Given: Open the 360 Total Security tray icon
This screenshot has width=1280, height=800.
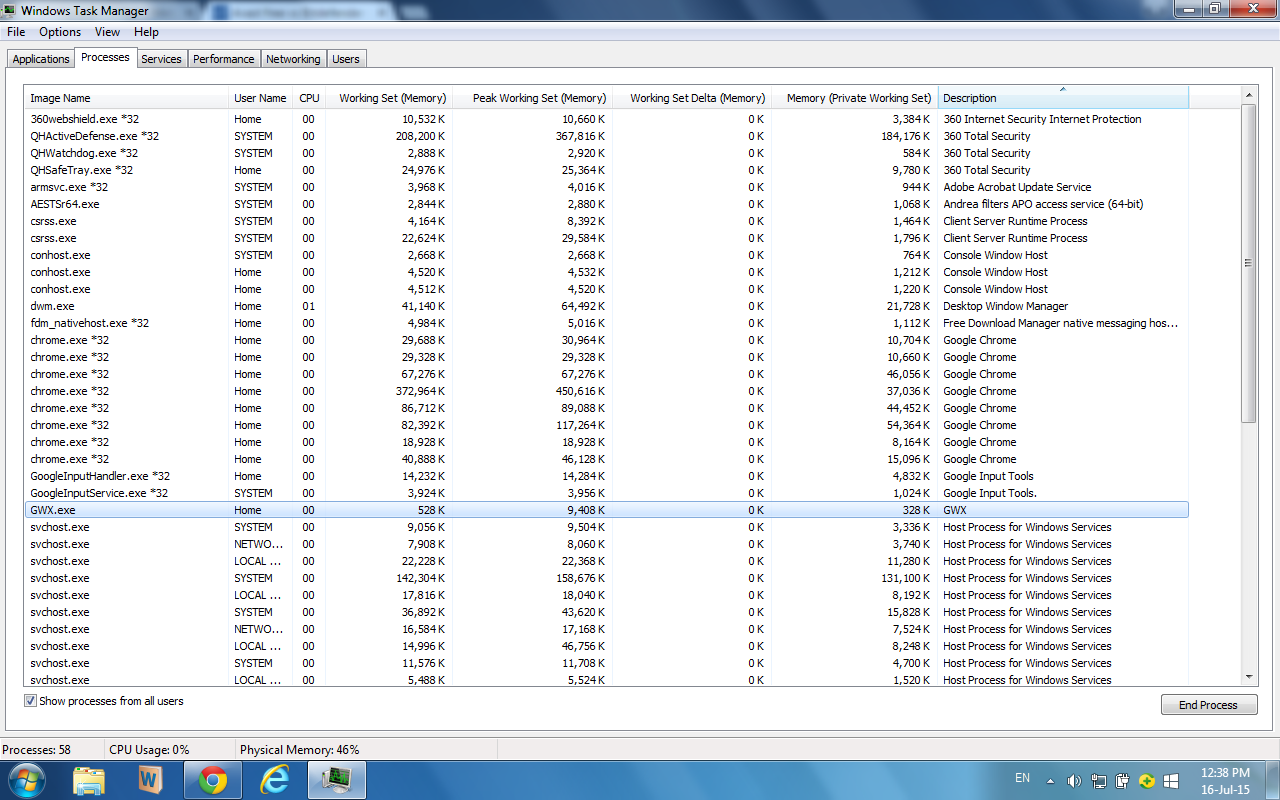Looking at the screenshot, I should coord(1147,781).
